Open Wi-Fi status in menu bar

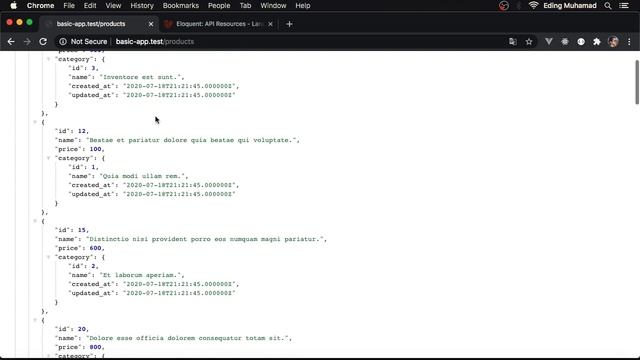(x=533, y=6)
